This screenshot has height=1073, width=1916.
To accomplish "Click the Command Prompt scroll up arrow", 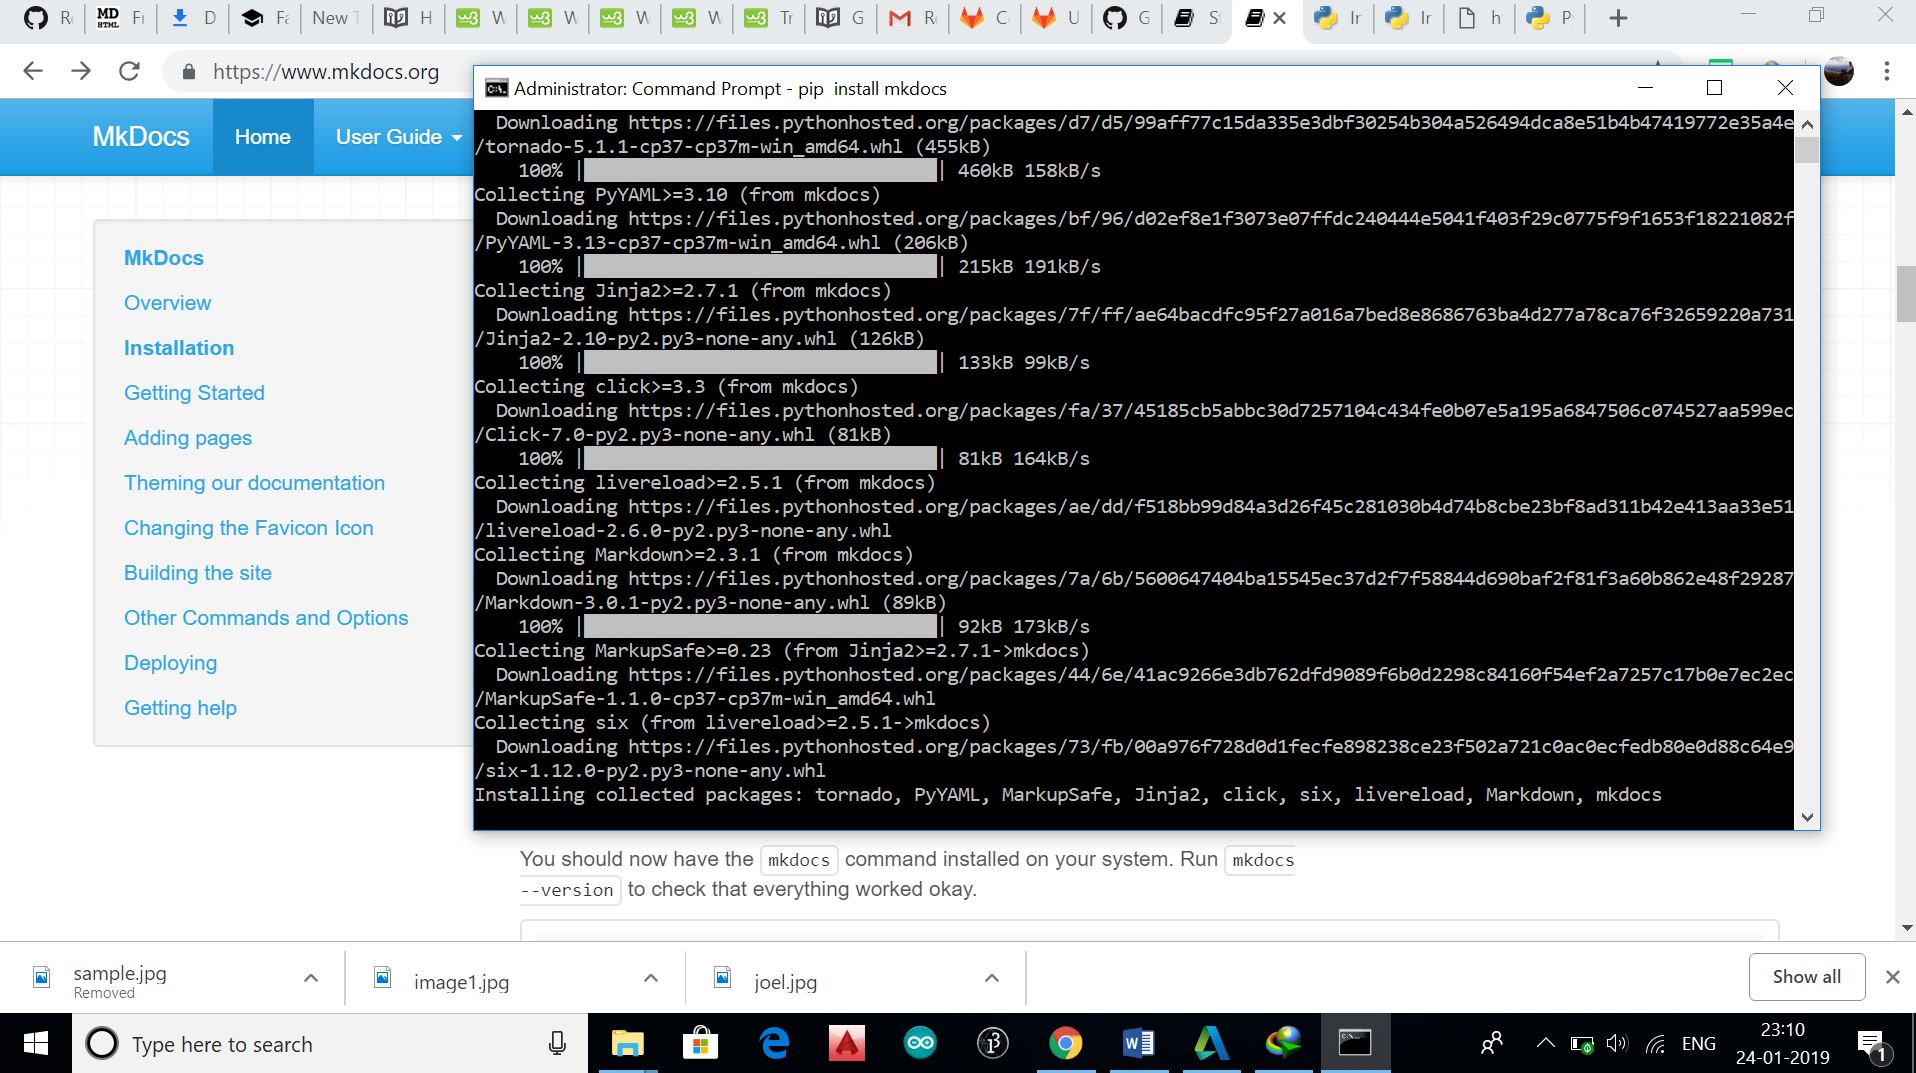I will coord(1807,123).
